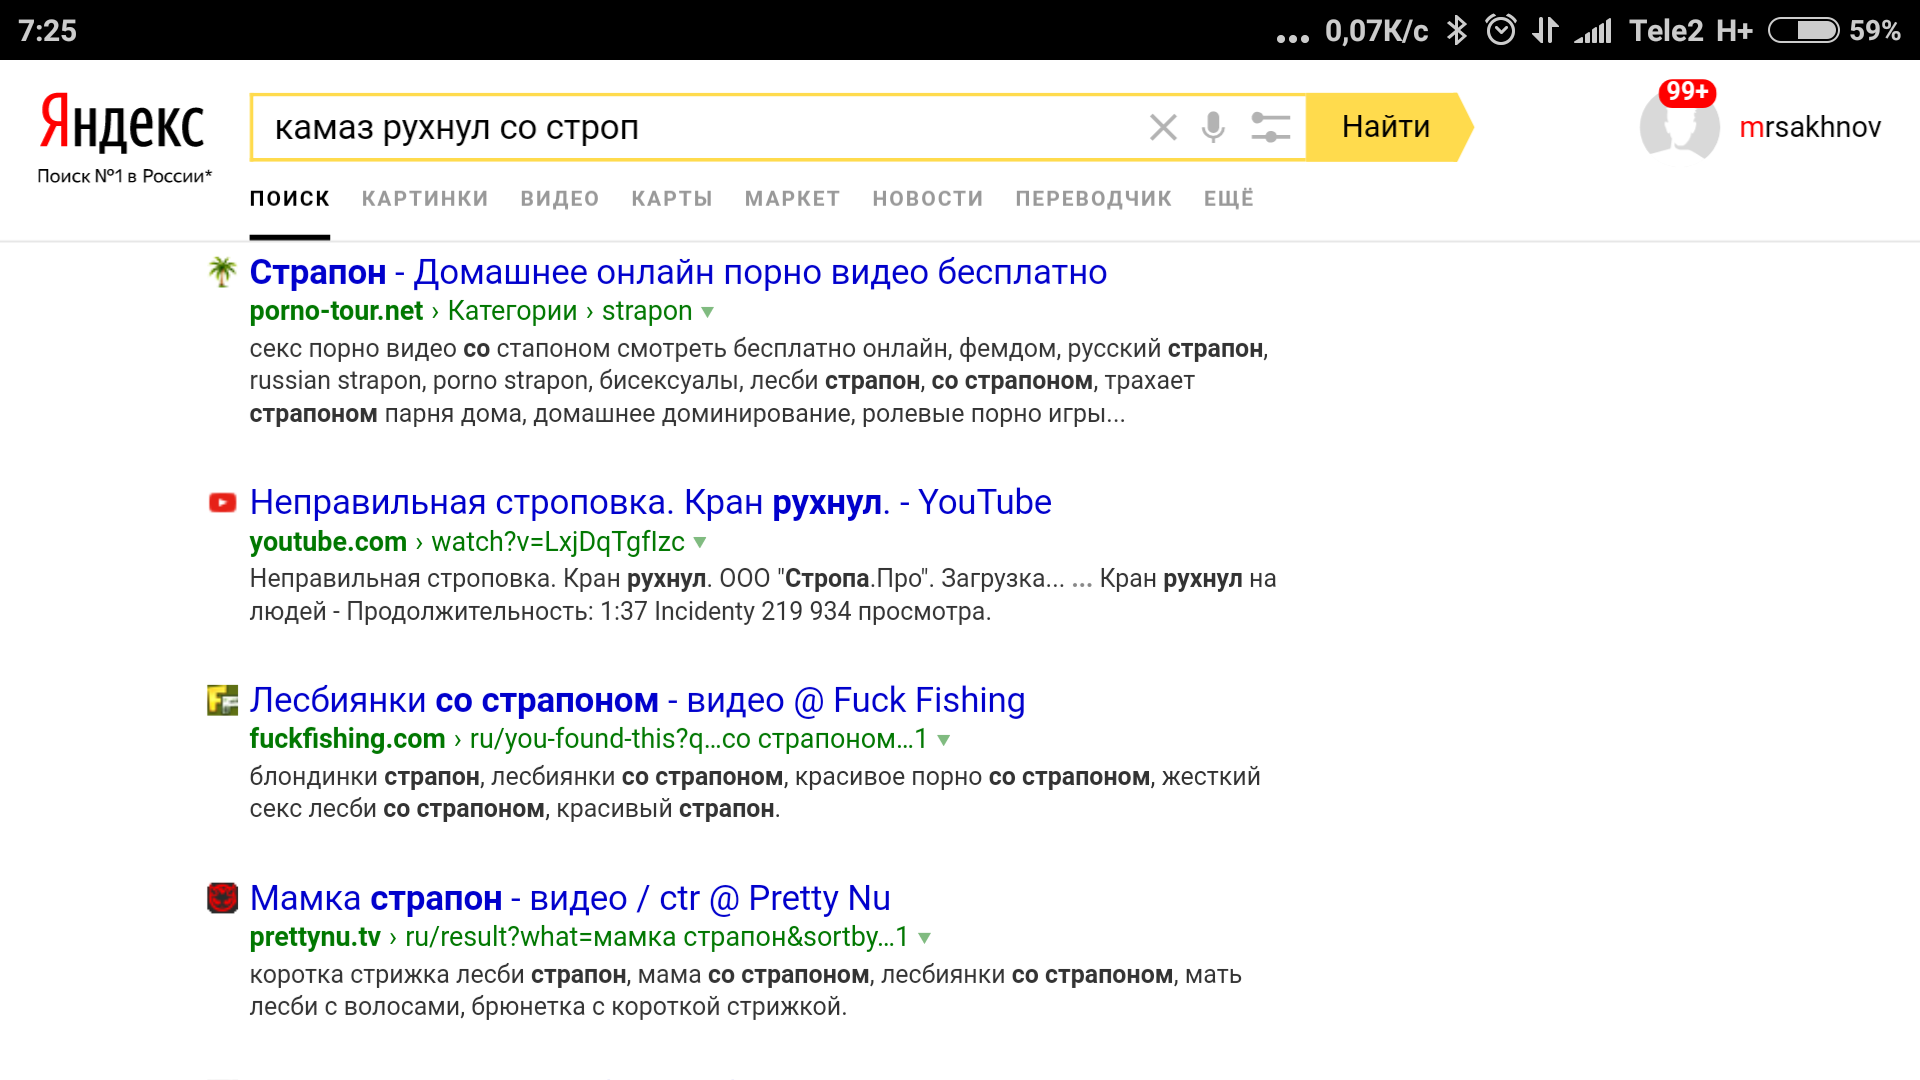Tap the fuckfishing.com result favicon
The image size is (1920, 1080).
click(x=222, y=700)
